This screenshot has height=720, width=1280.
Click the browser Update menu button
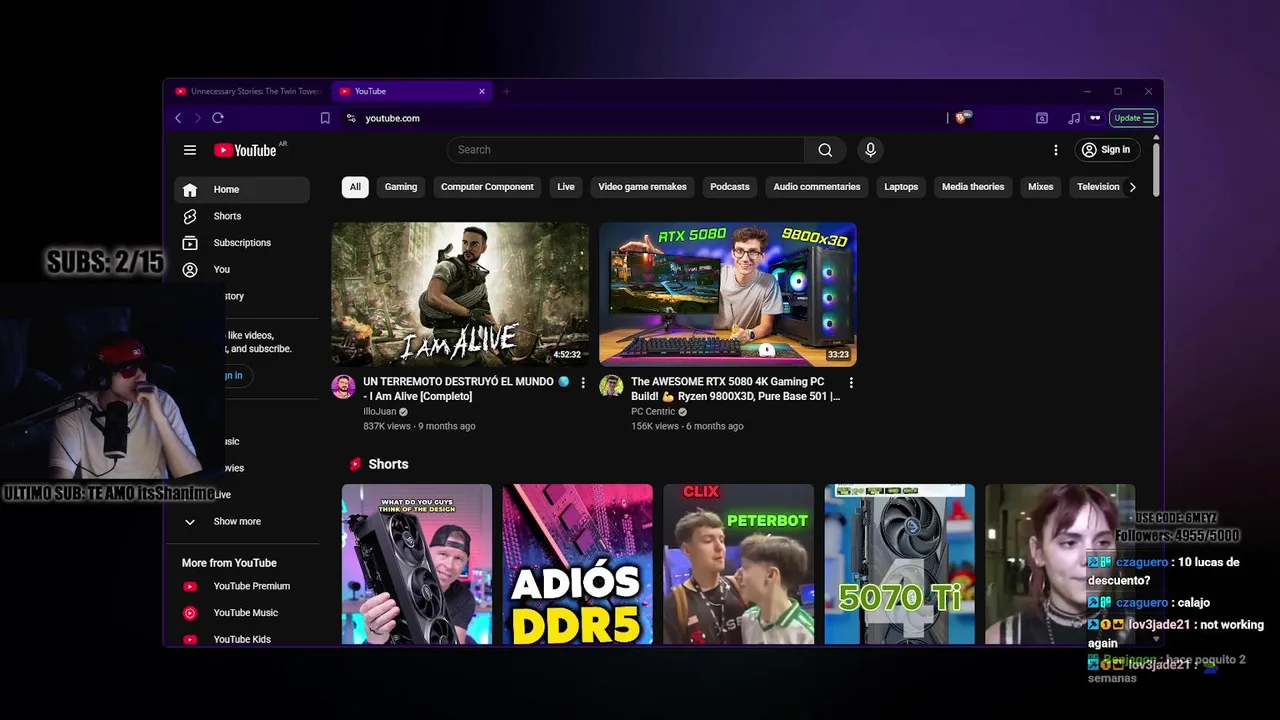[1133, 118]
